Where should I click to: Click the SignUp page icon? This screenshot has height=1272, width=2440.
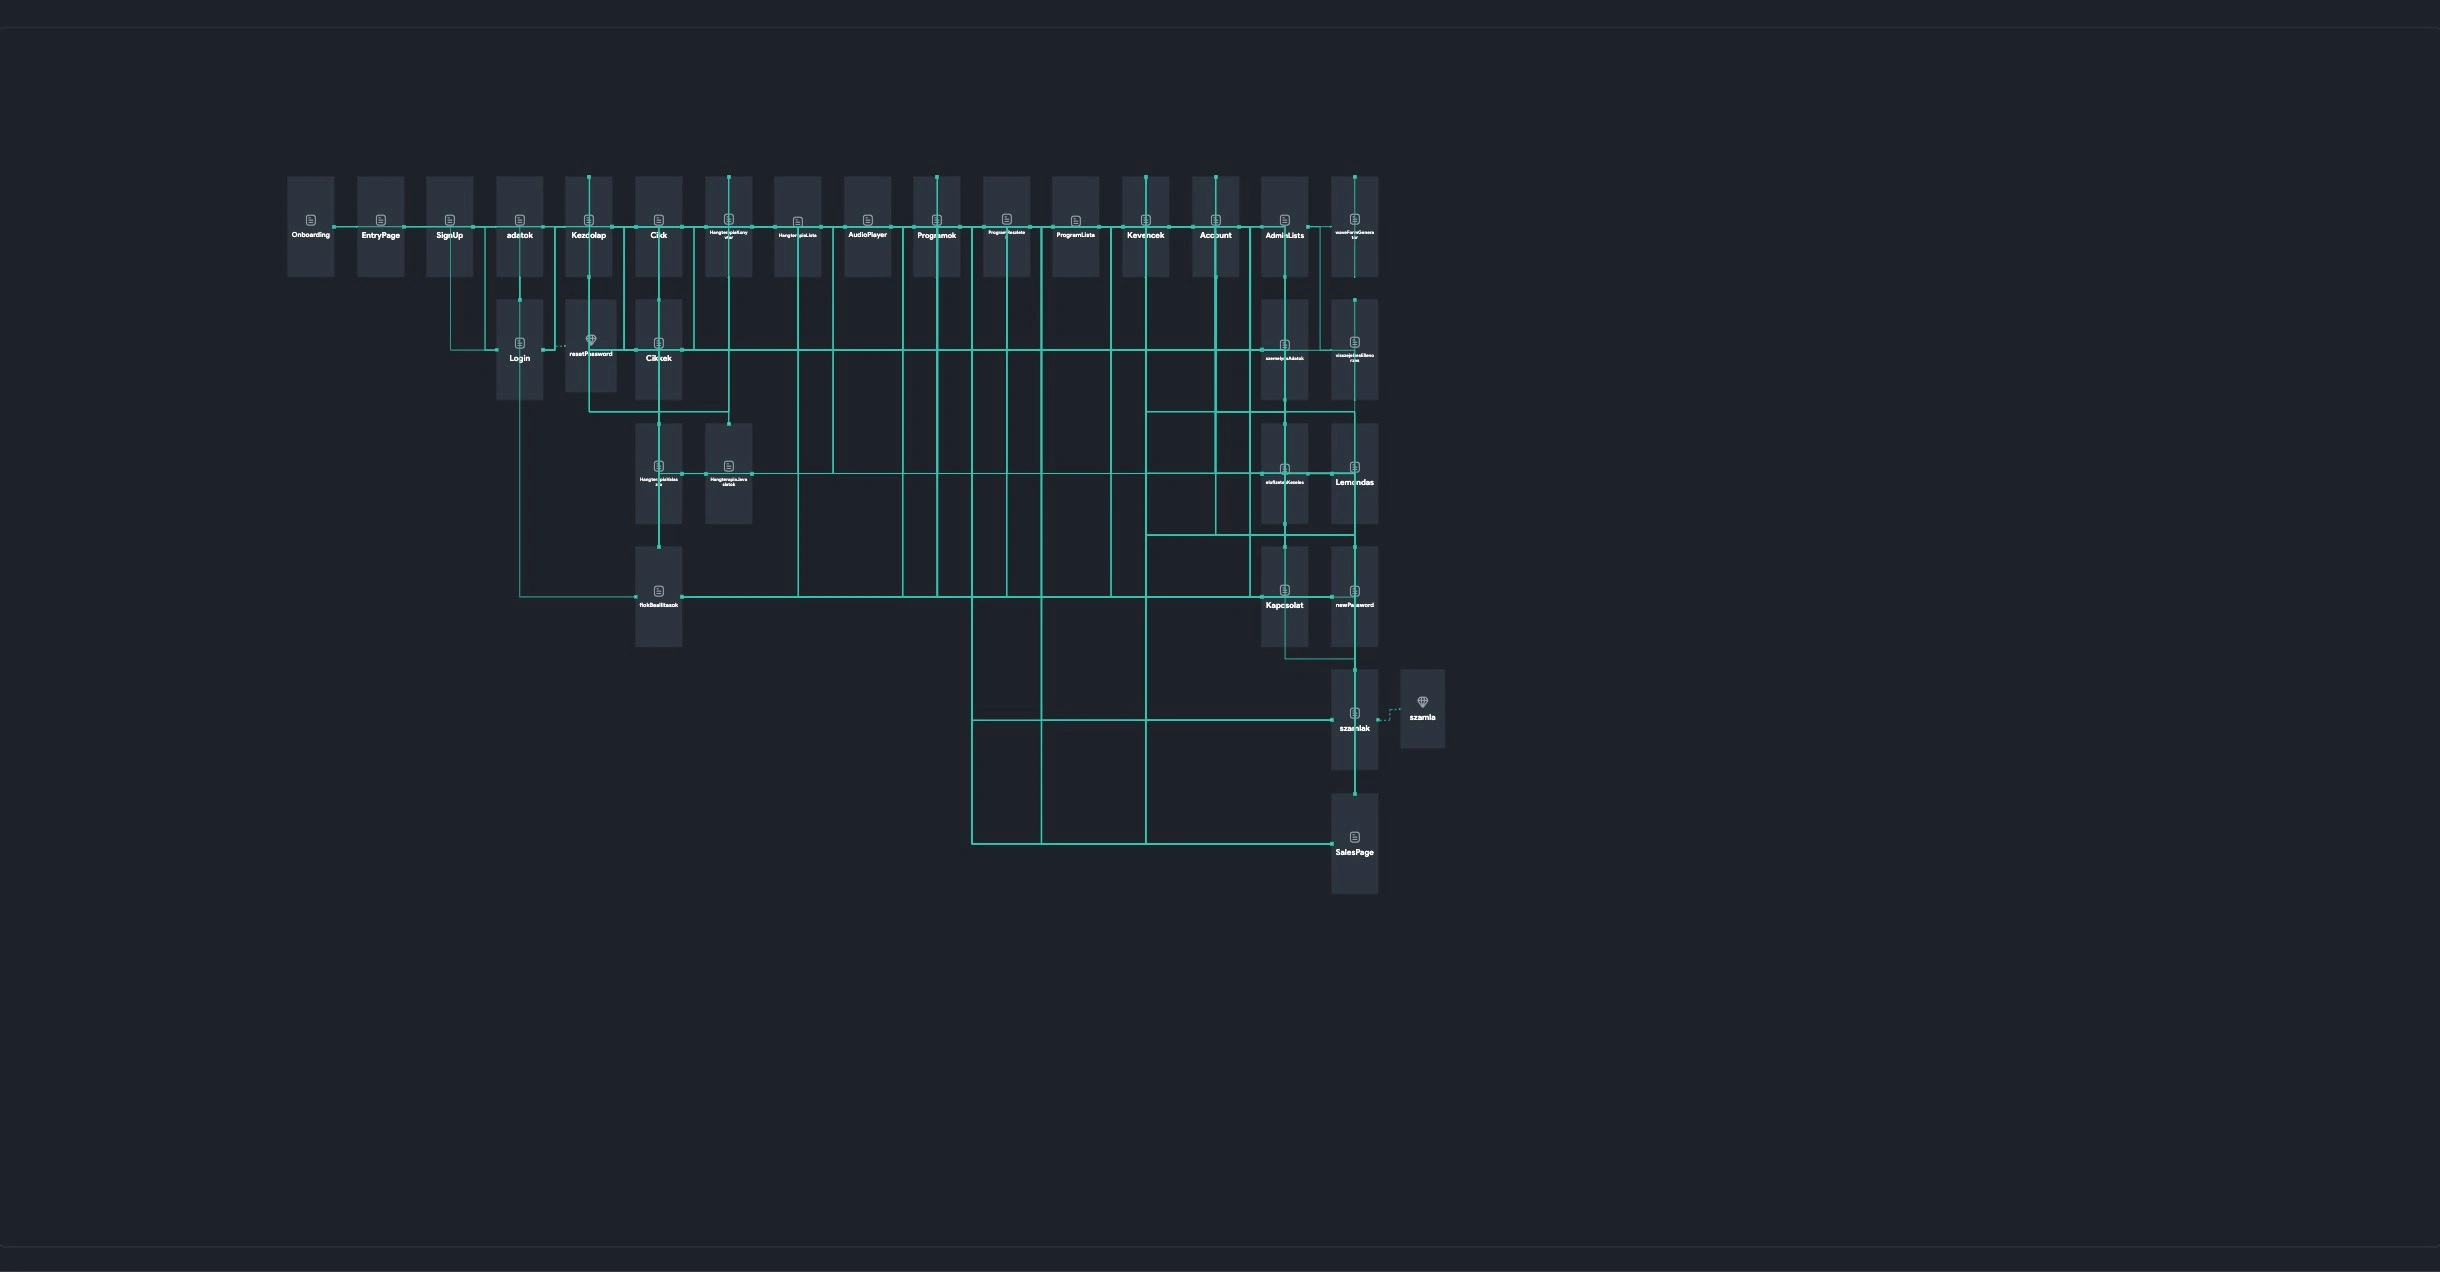(x=450, y=220)
